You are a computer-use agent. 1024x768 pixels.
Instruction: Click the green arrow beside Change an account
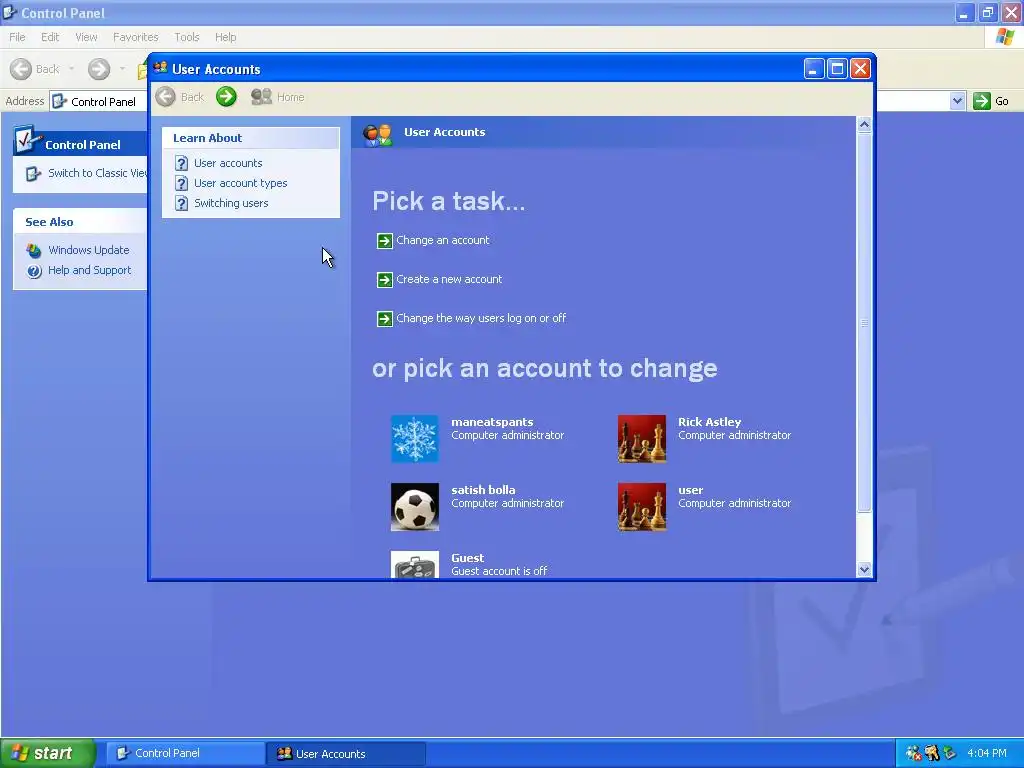385,241
